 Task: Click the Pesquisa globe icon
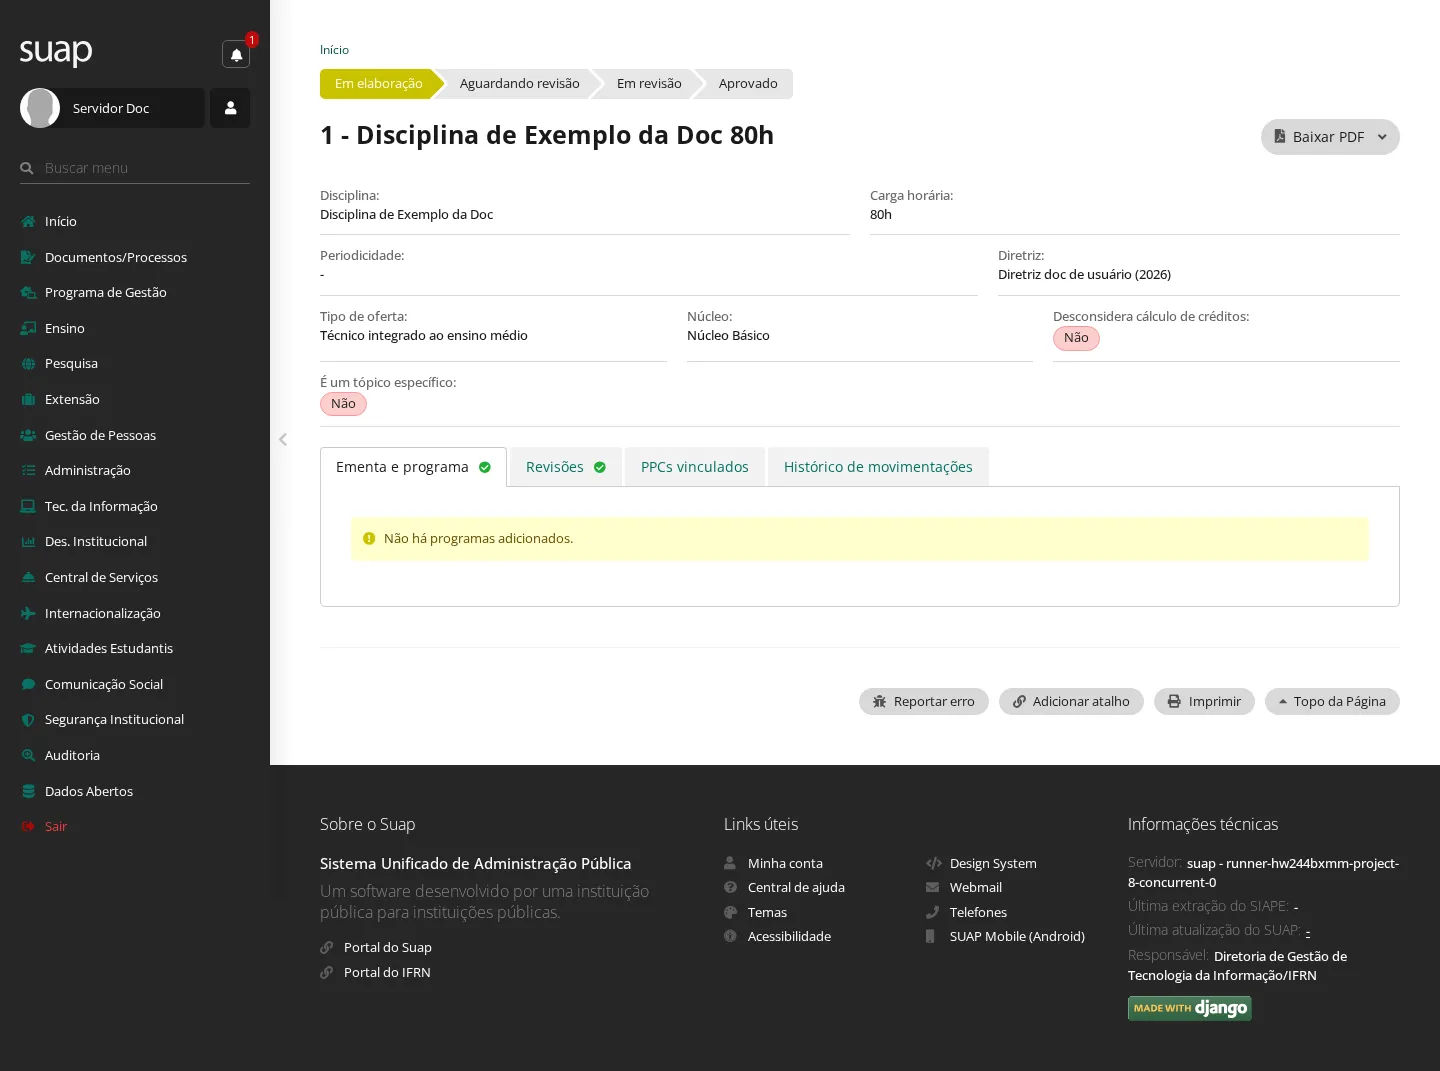pos(28,364)
